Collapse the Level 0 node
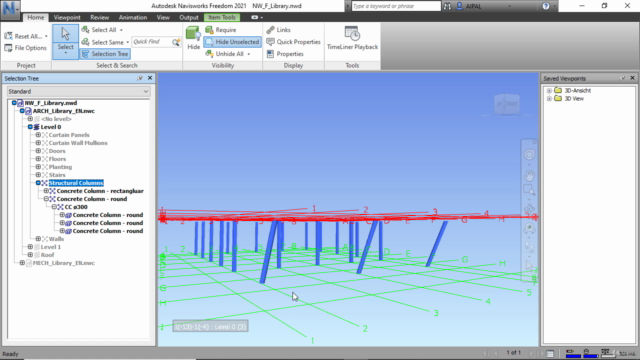 tap(30, 127)
